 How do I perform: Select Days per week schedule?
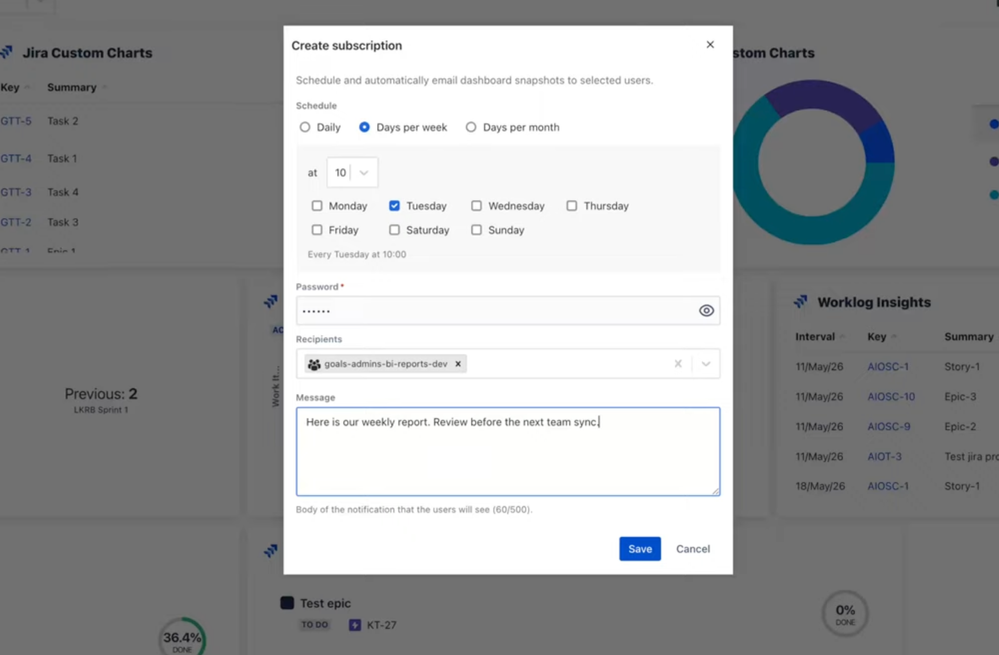(364, 127)
